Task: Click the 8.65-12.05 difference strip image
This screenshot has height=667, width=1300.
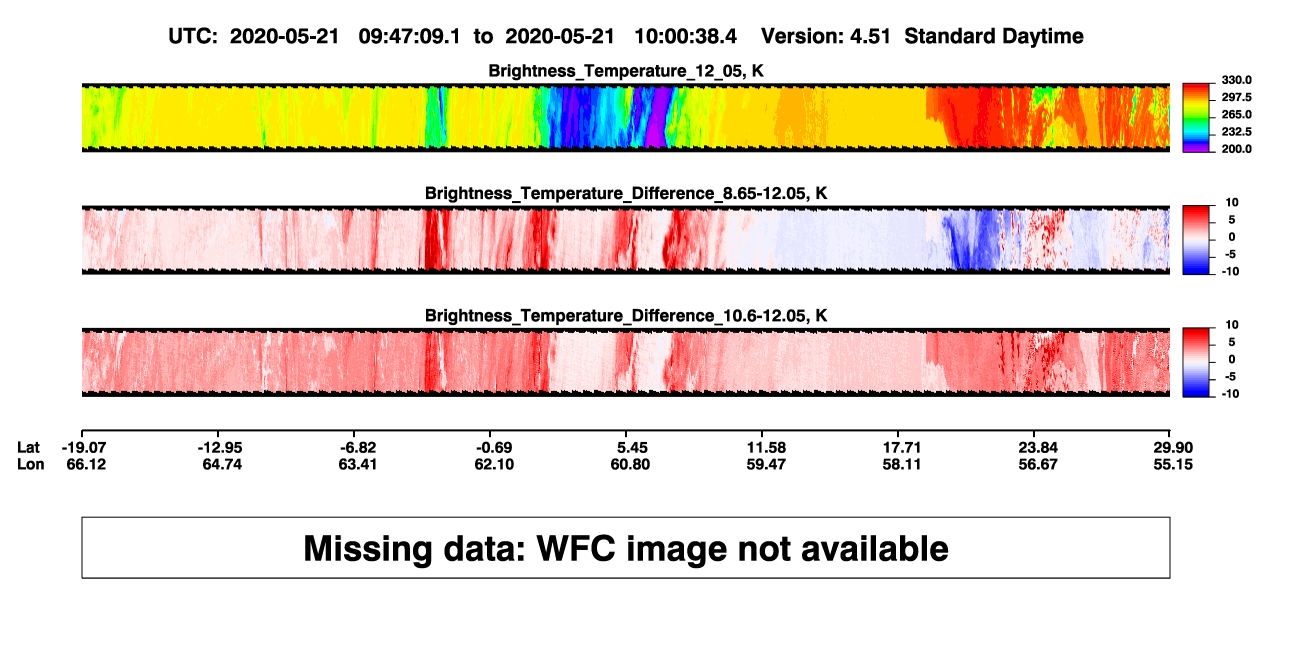Action: pos(625,240)
